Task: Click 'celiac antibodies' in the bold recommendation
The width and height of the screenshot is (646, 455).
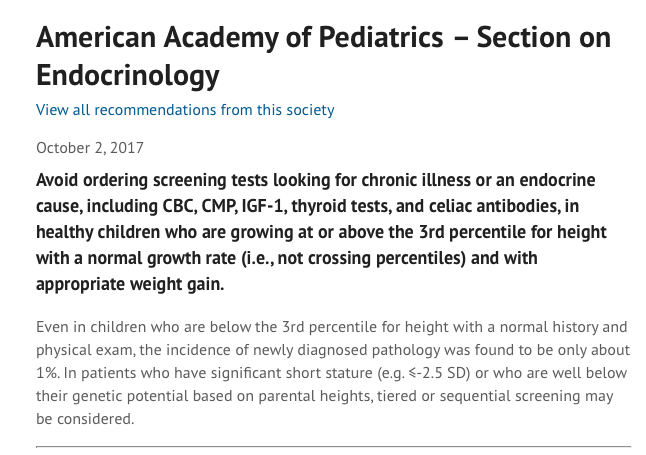Action: tap(494, 206)
